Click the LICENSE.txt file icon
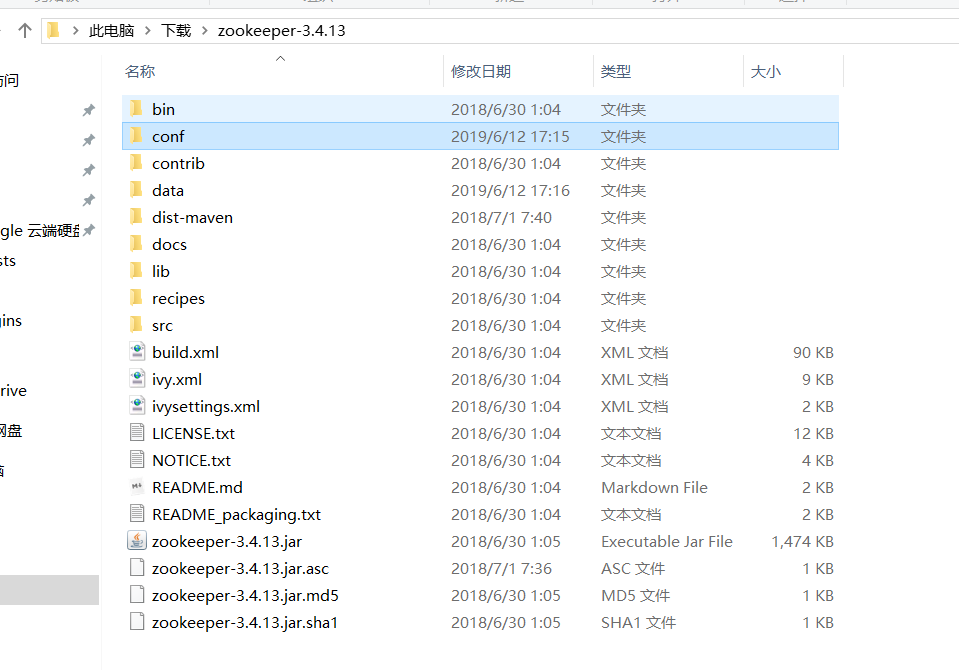The width and height of the screenshot is (959, 670). [137, 433]
